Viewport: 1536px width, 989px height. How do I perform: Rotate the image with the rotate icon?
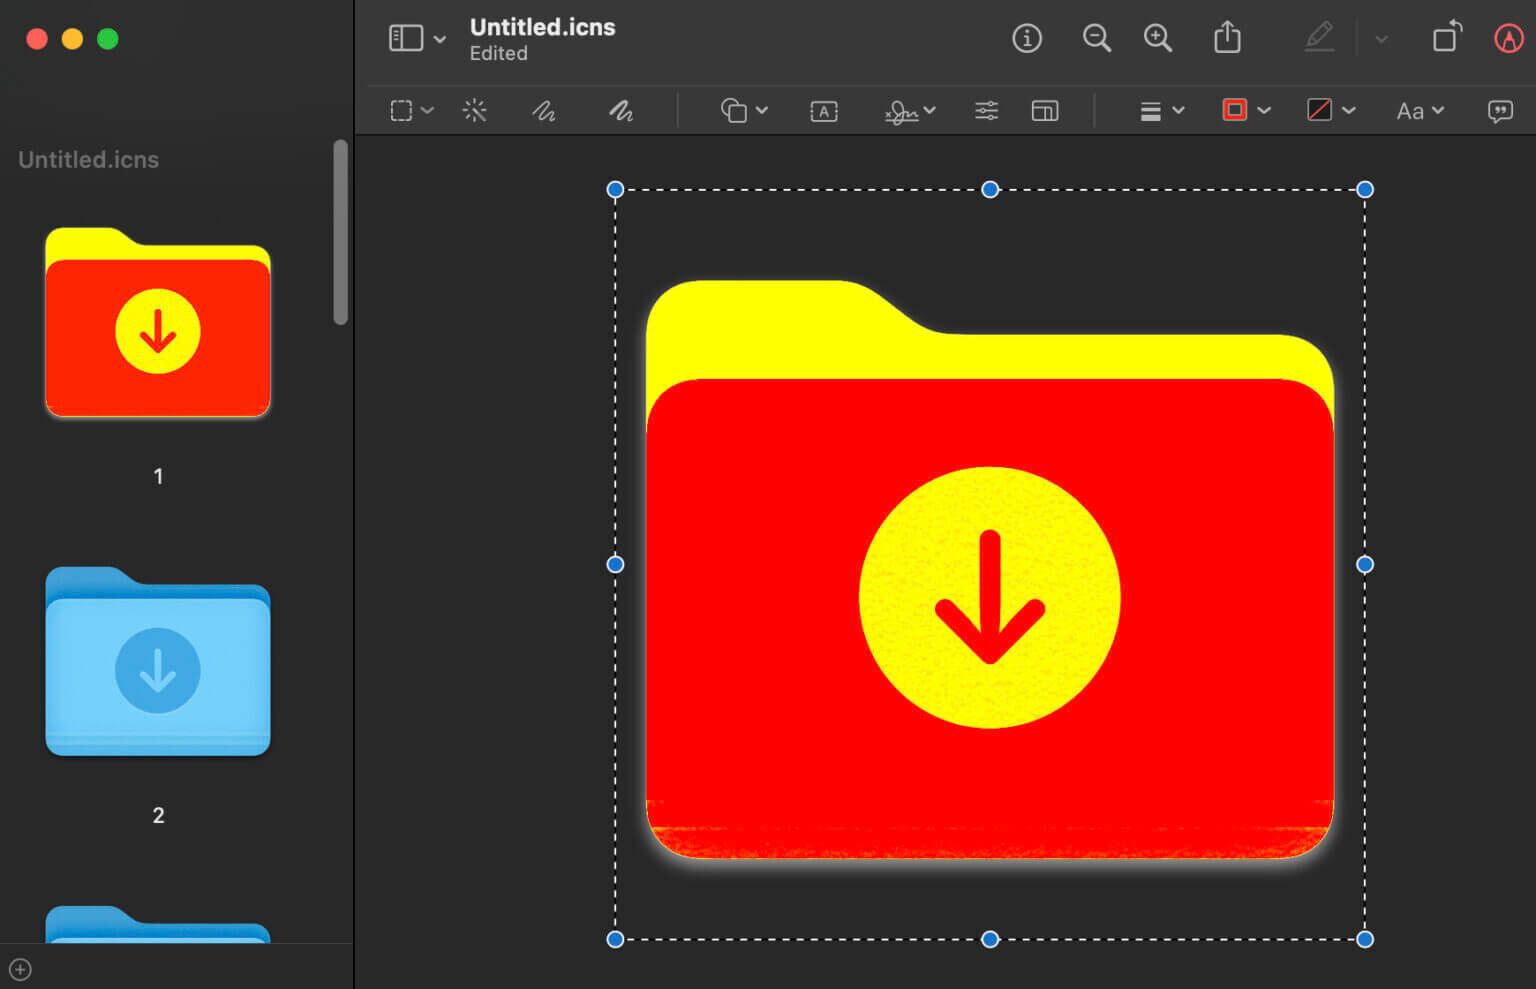click(x=1447, y=38)
